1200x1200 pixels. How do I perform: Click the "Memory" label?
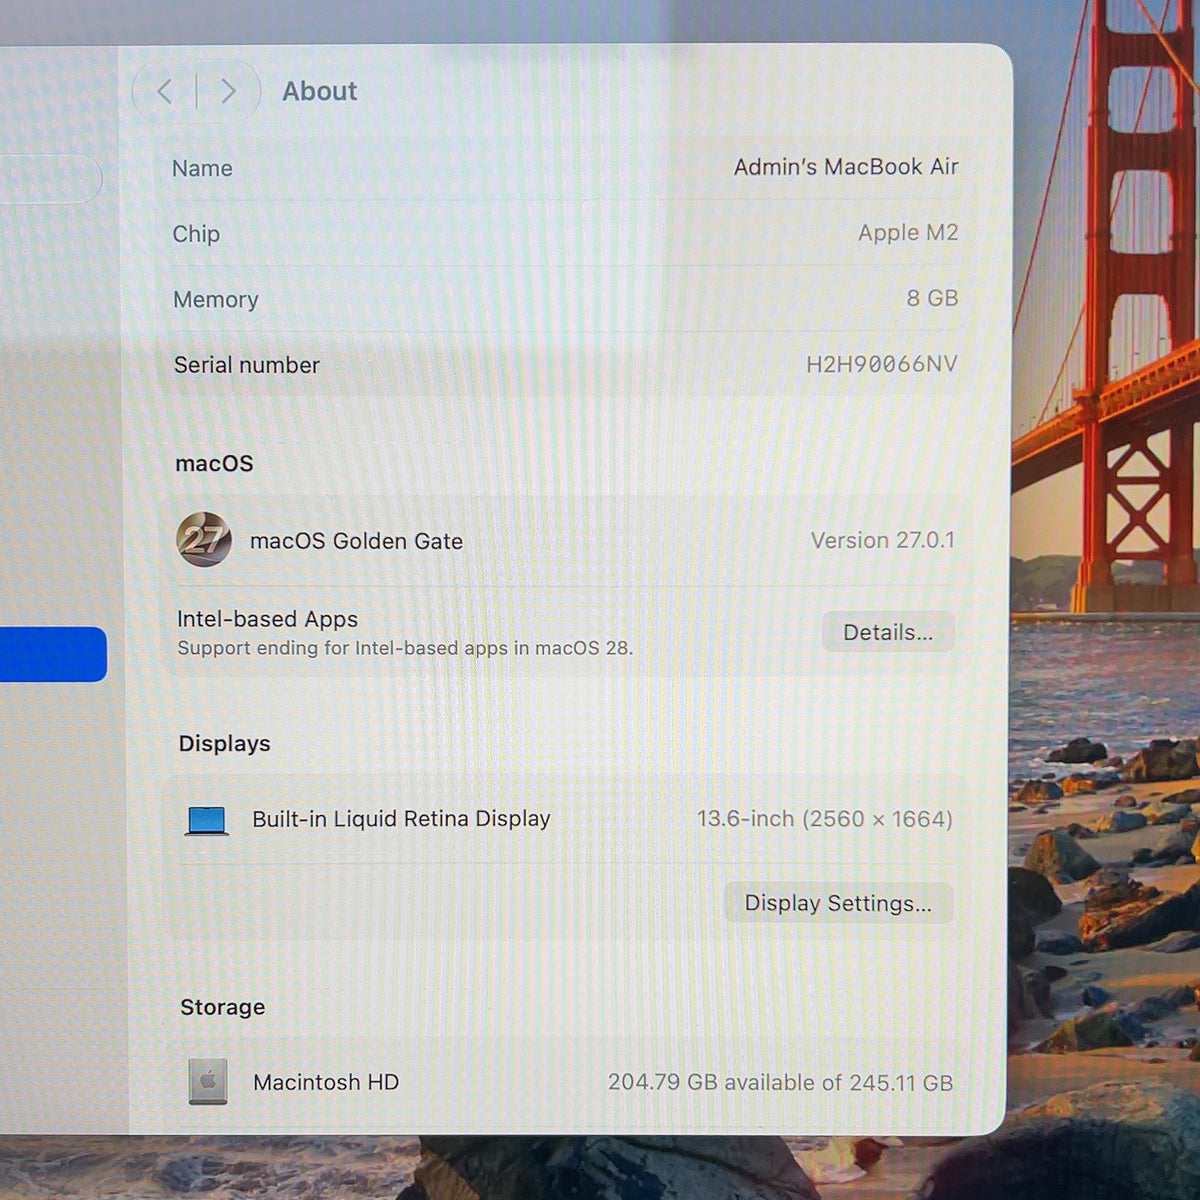pos(215,299)
